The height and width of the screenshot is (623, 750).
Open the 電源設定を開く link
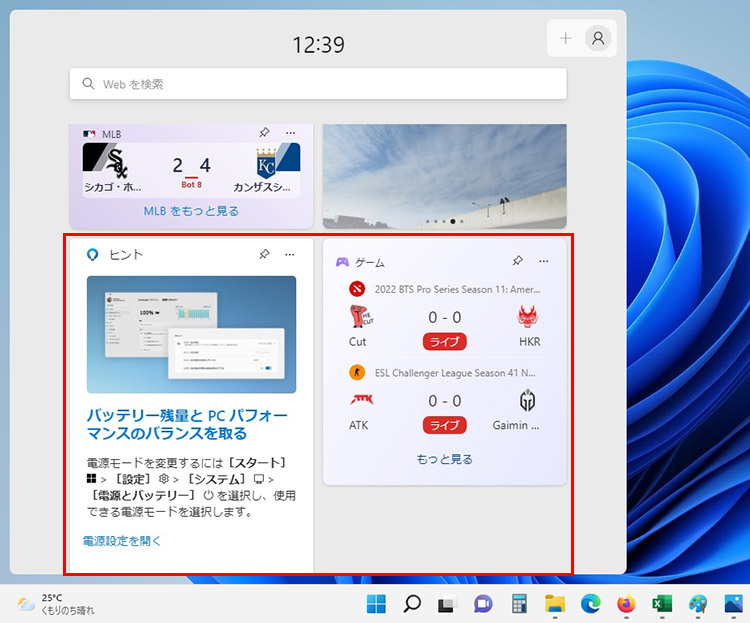click(x=122, y=541)
